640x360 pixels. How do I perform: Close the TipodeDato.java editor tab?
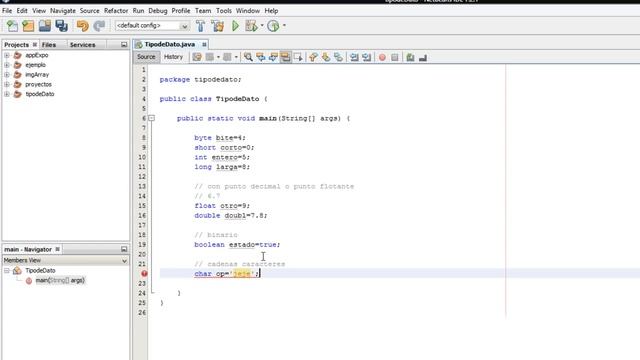204,44
